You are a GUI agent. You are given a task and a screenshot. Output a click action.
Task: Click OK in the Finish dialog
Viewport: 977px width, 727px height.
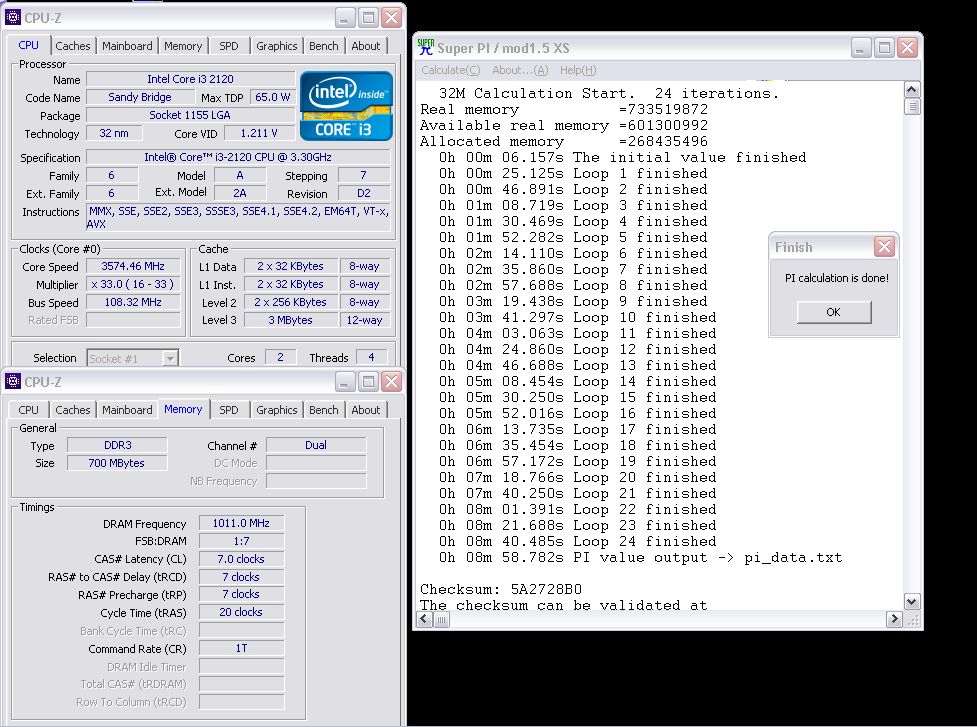click(834, 311)
